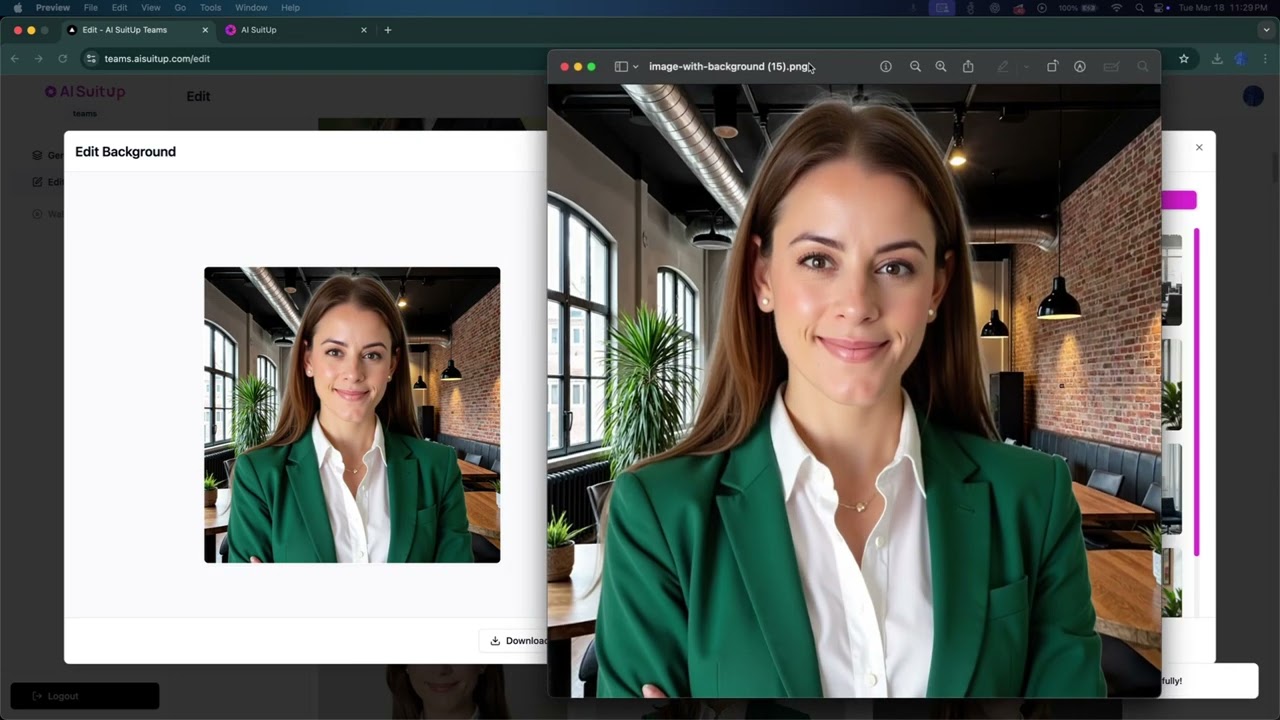
Task: Select the zoom in icon in Preview
Action: tap(941, 66)
